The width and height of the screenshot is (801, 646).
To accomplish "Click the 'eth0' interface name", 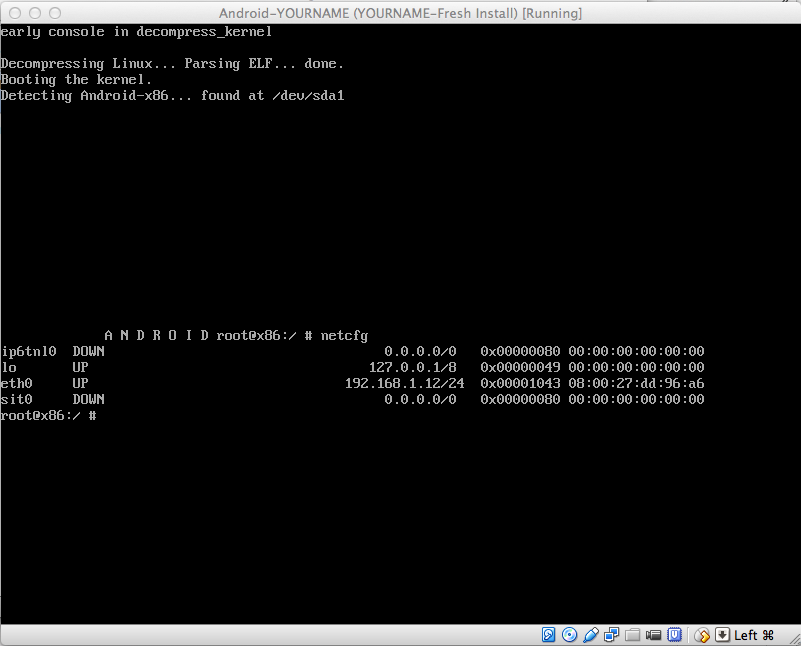I will 16,383.
